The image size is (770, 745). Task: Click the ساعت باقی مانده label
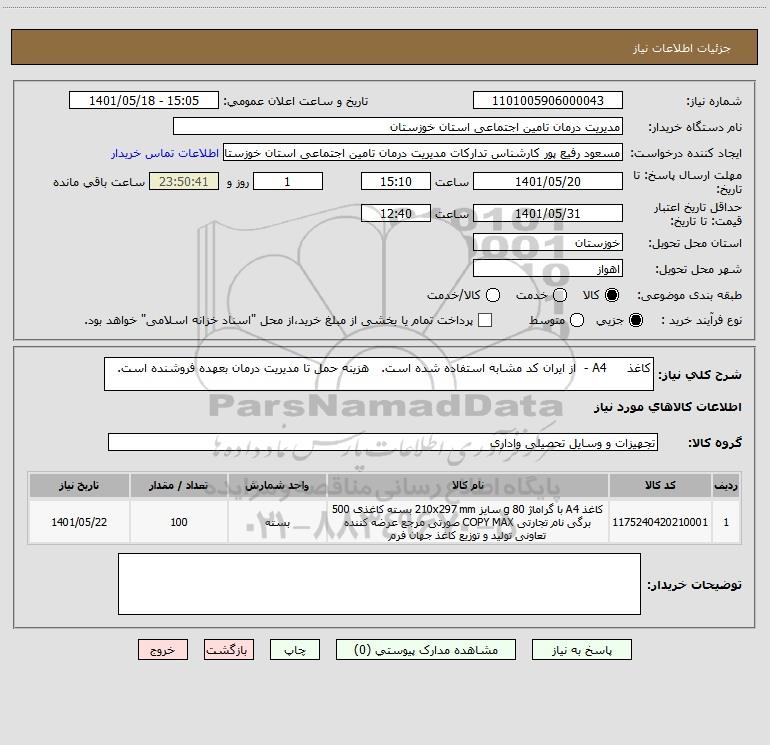point(99,182)
